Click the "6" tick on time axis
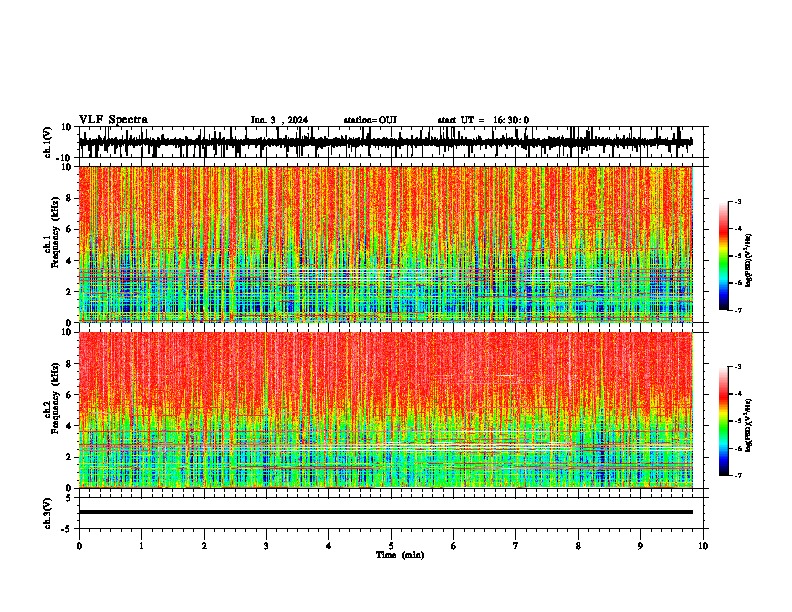The height and width of the screenshot is (612, 792). click(454, 546)
